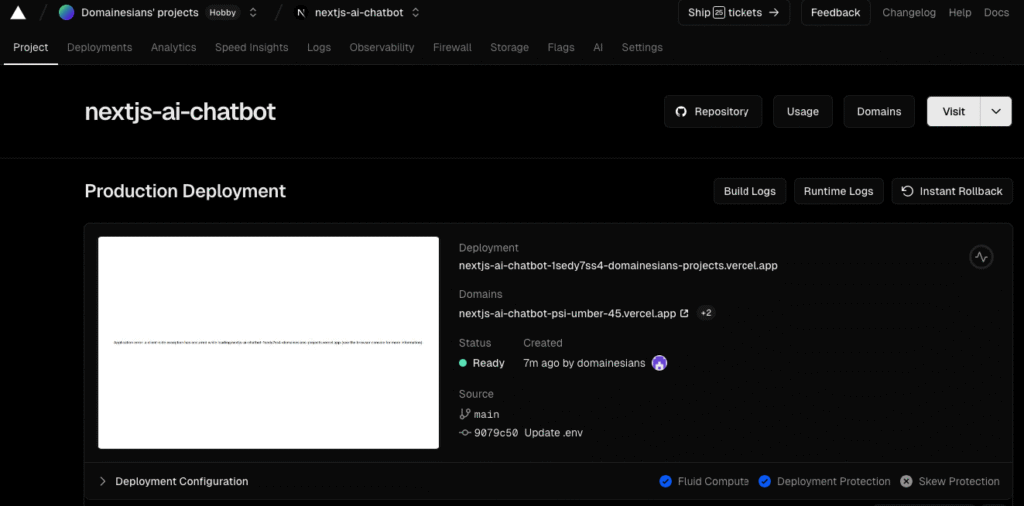Click the Visit button
This screenshot has height=506, width=1024.
[x=953, y=112]
